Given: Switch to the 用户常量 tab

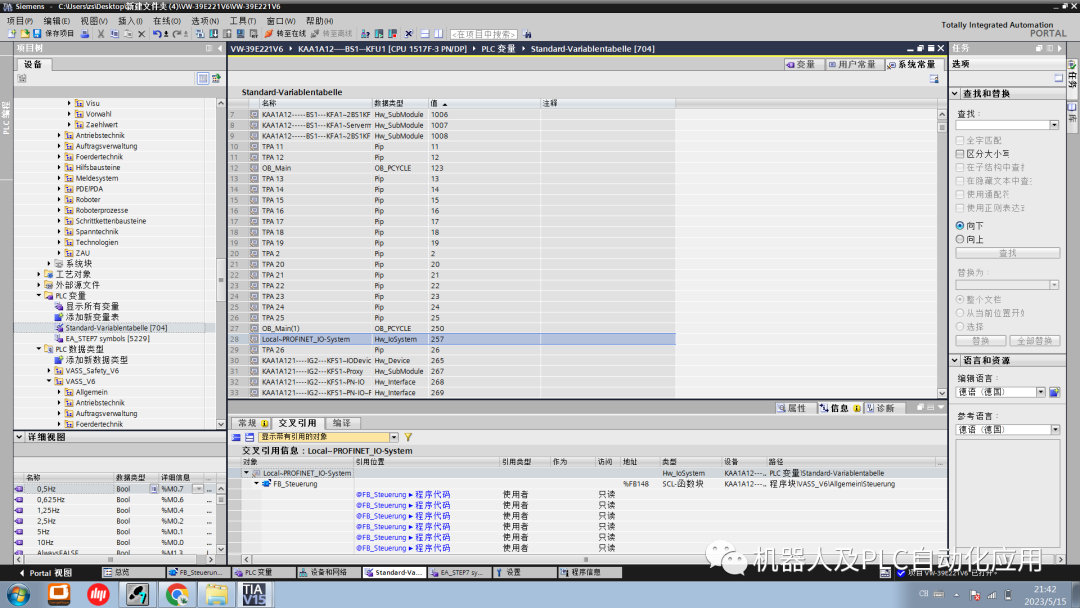Looking at the screenshot, I should coord(852,64).
